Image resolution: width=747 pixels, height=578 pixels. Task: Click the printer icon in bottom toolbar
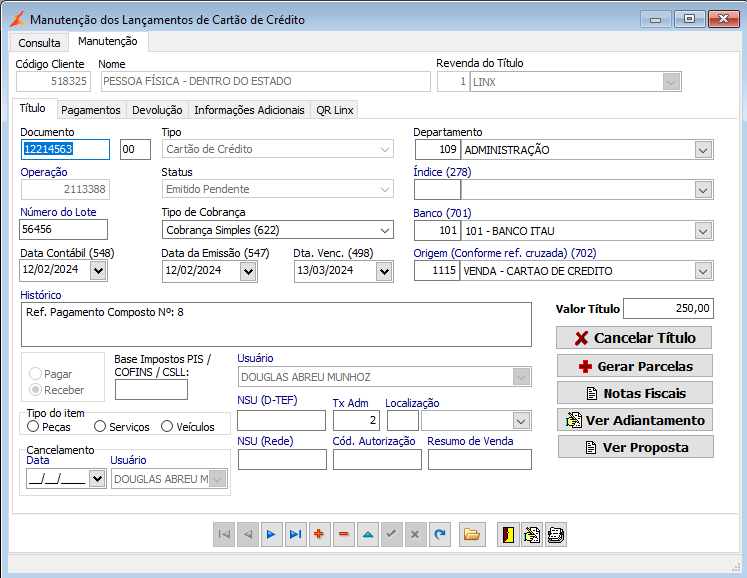[556, 535]
